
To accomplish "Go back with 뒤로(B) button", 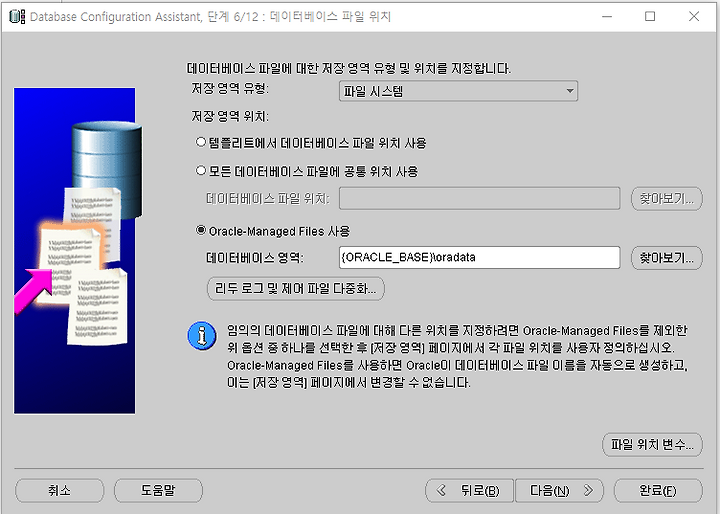I will [x=470, y=491].
